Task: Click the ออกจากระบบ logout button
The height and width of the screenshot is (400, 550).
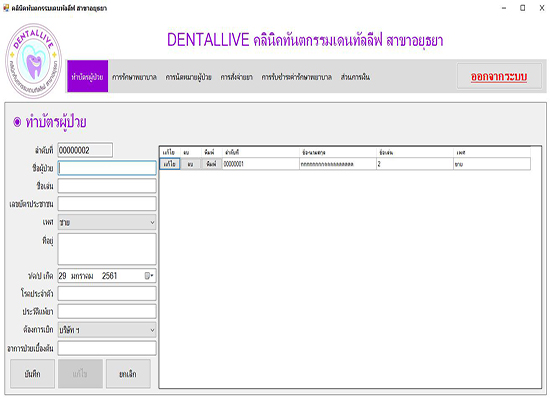Action: click(x=499, y=76)
